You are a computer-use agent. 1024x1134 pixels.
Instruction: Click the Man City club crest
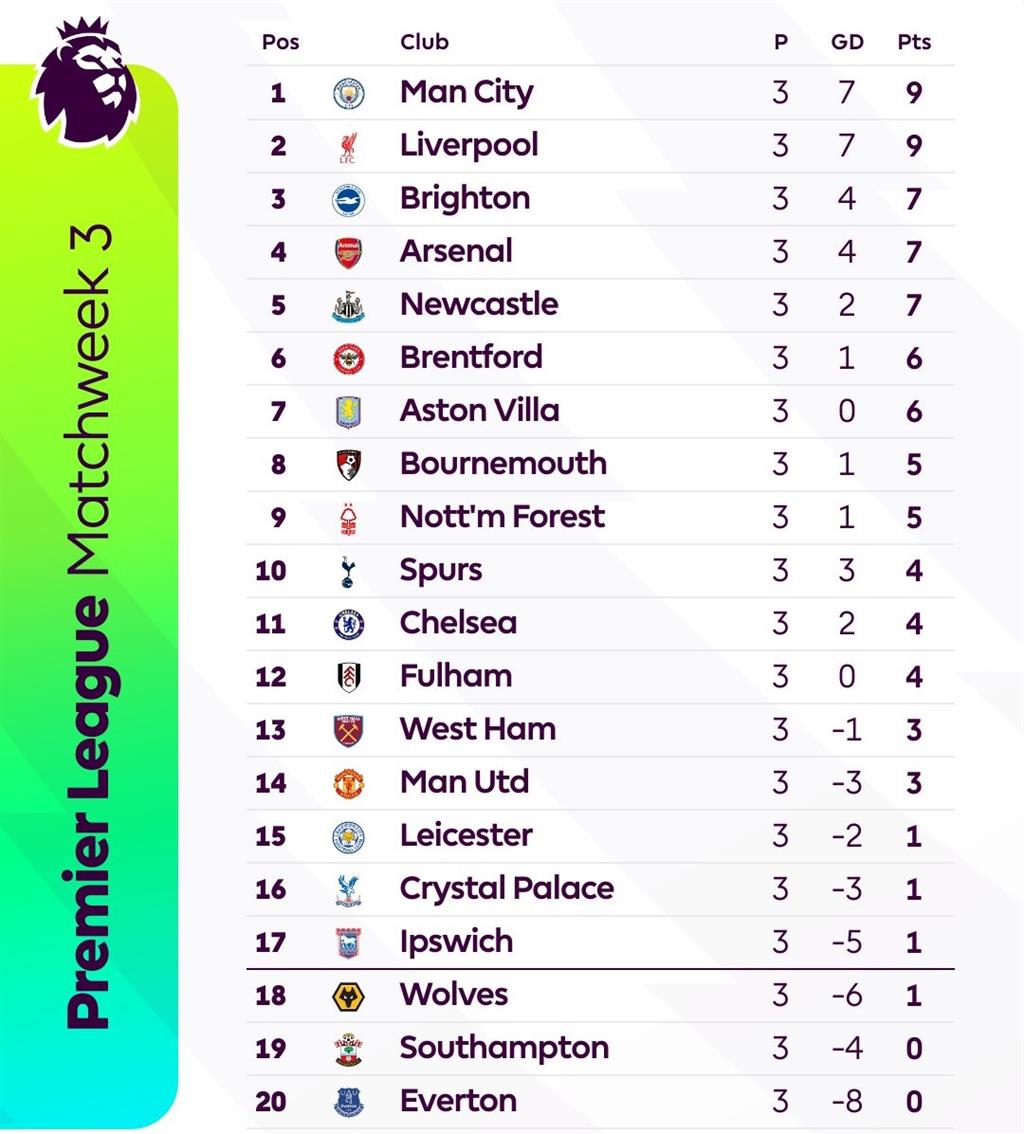point(349,94)
